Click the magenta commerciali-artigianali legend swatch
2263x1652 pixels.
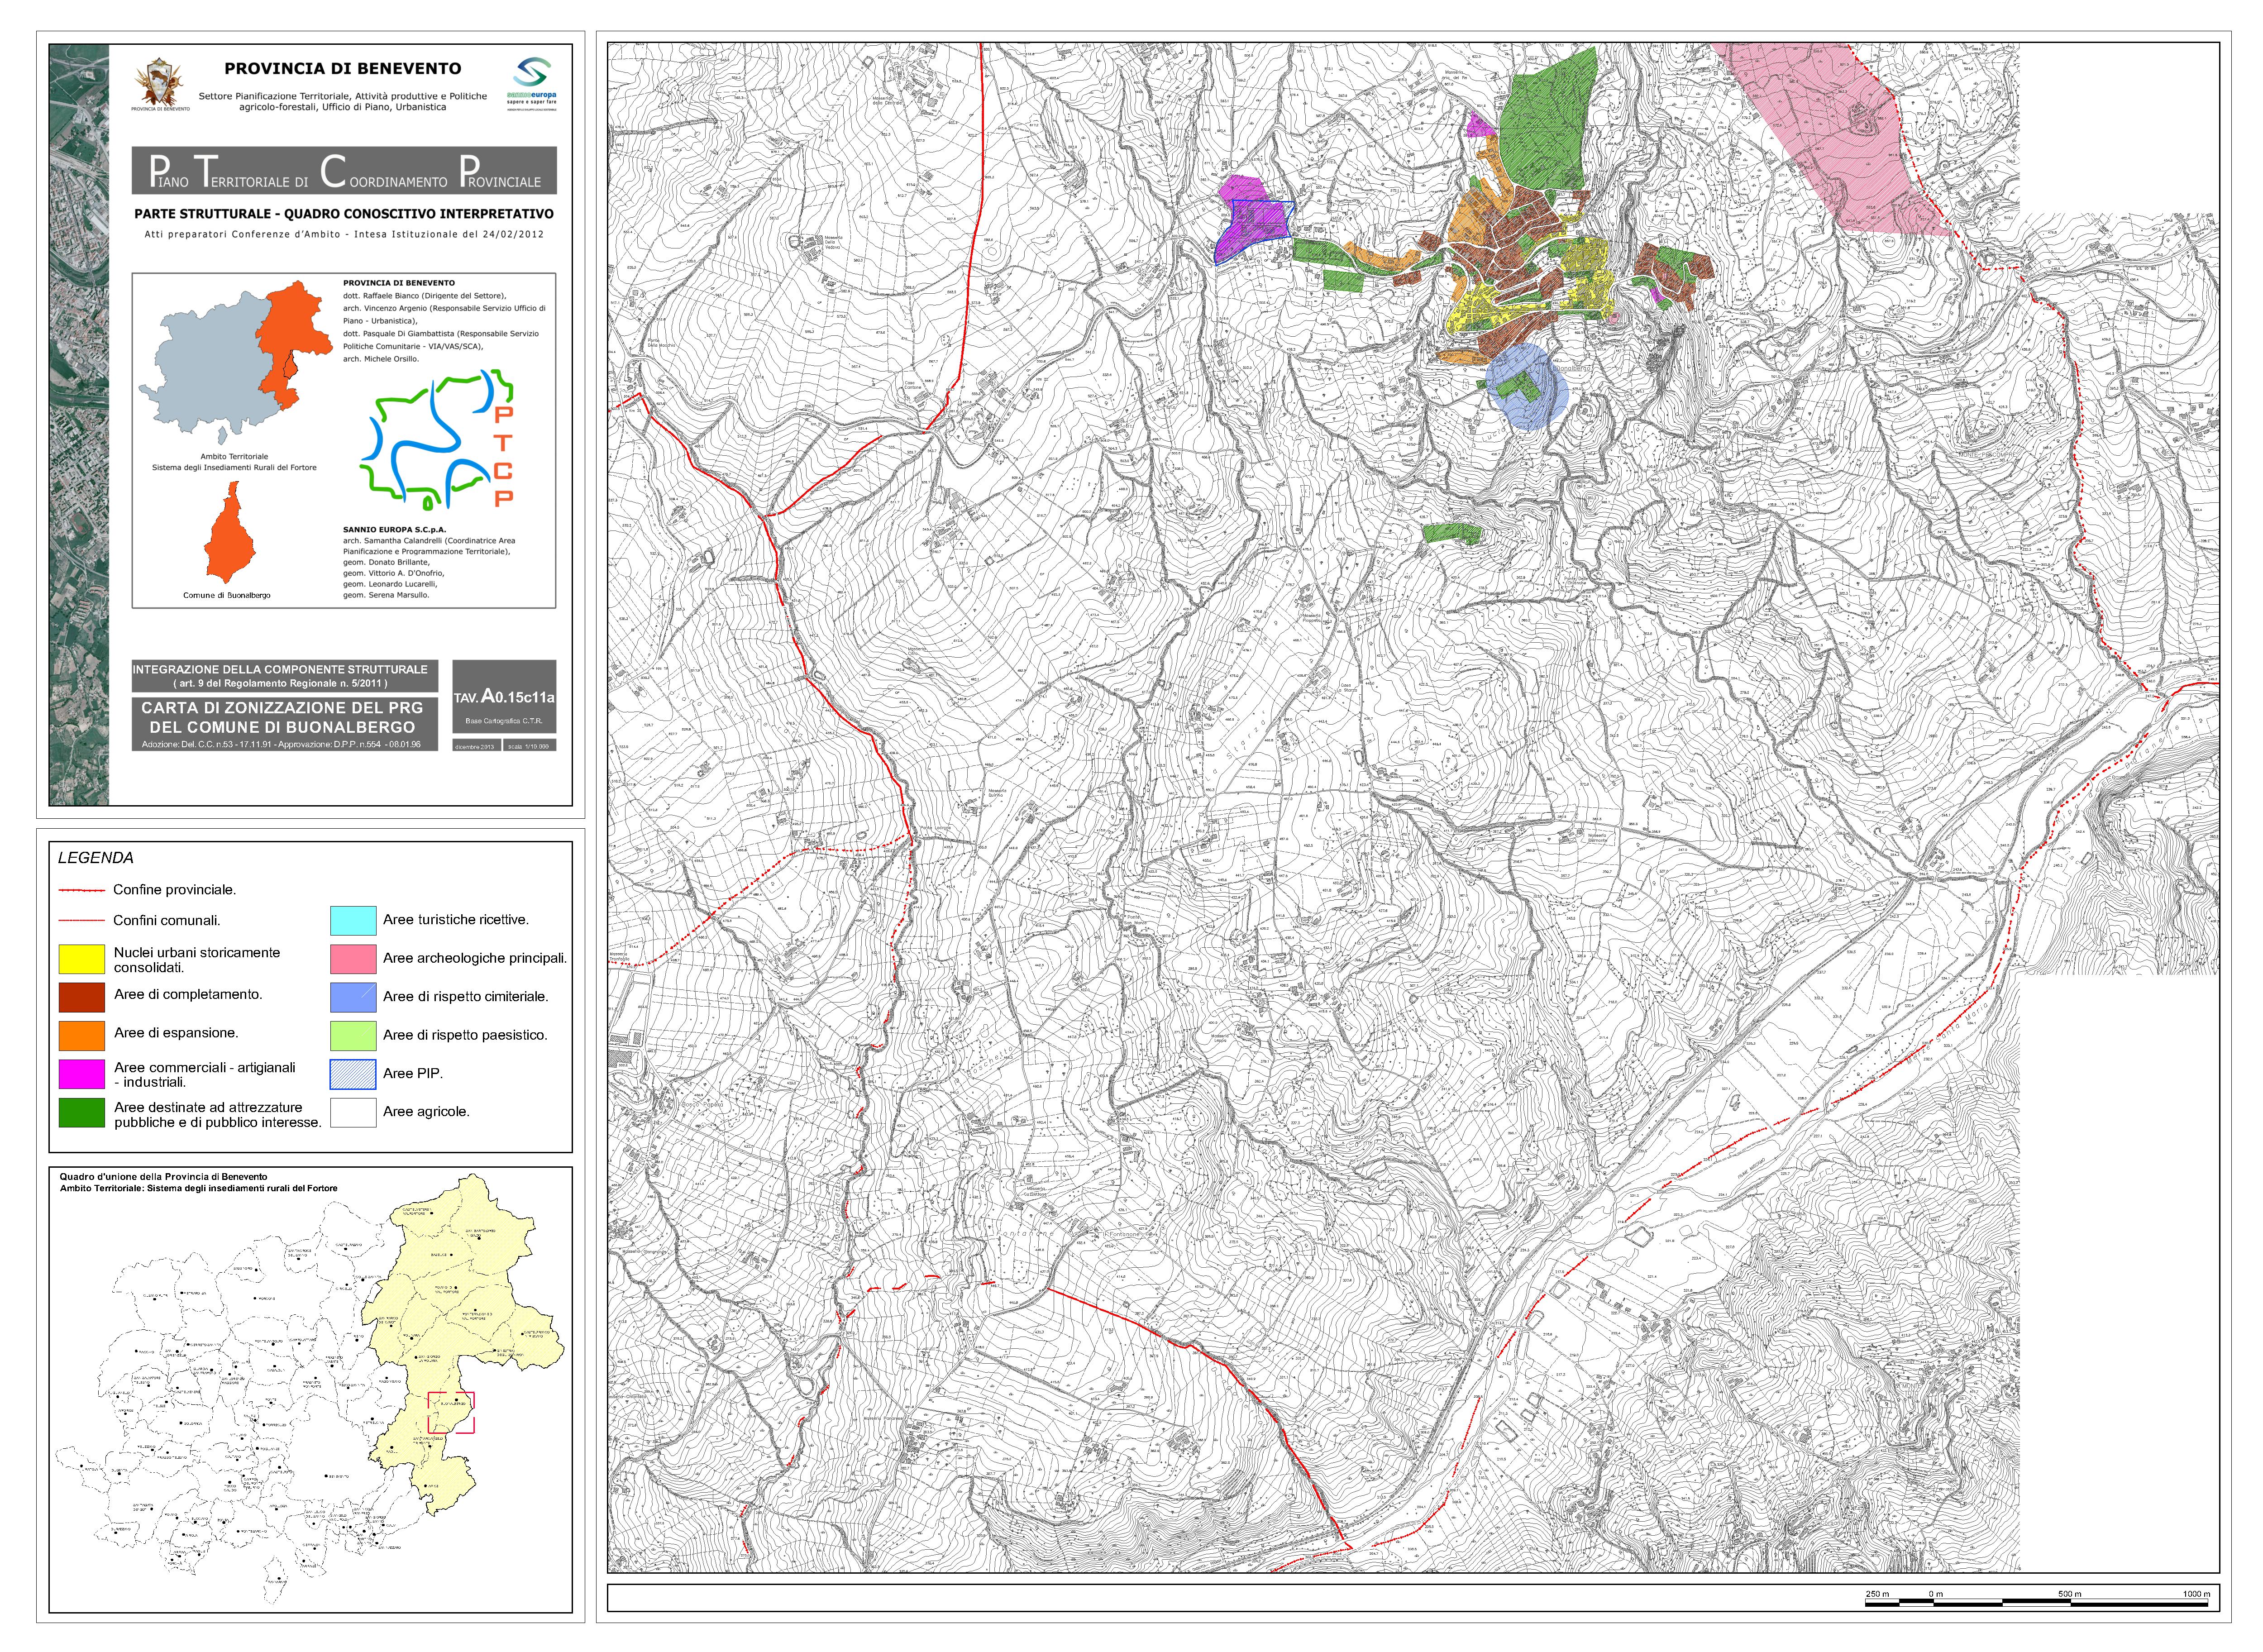click(x=82, y=1074)
